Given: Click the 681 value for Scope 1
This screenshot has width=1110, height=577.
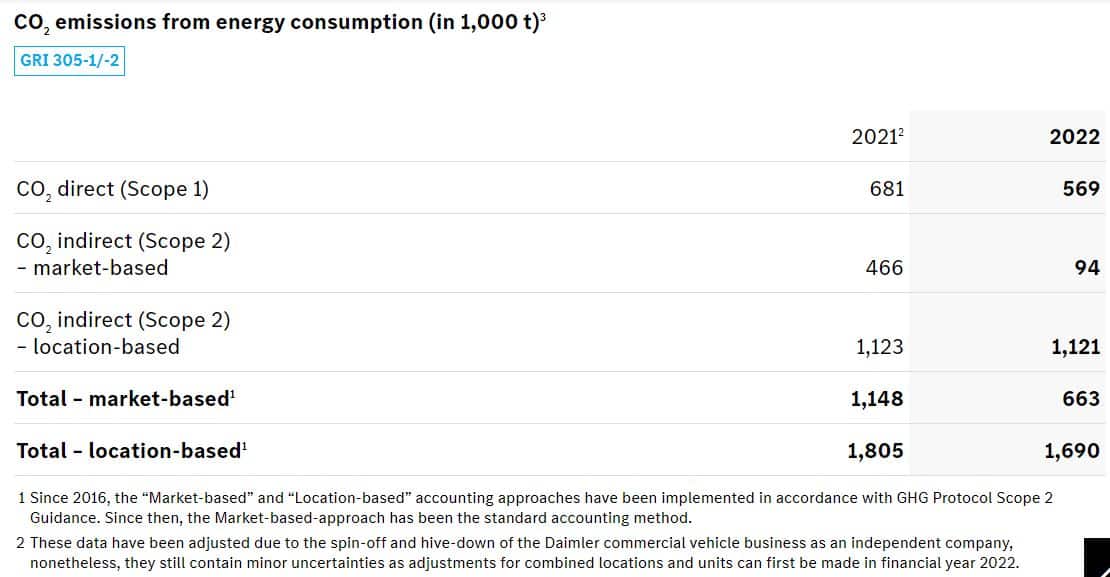Looking at the screenshot, I should [x=886, y=189].
